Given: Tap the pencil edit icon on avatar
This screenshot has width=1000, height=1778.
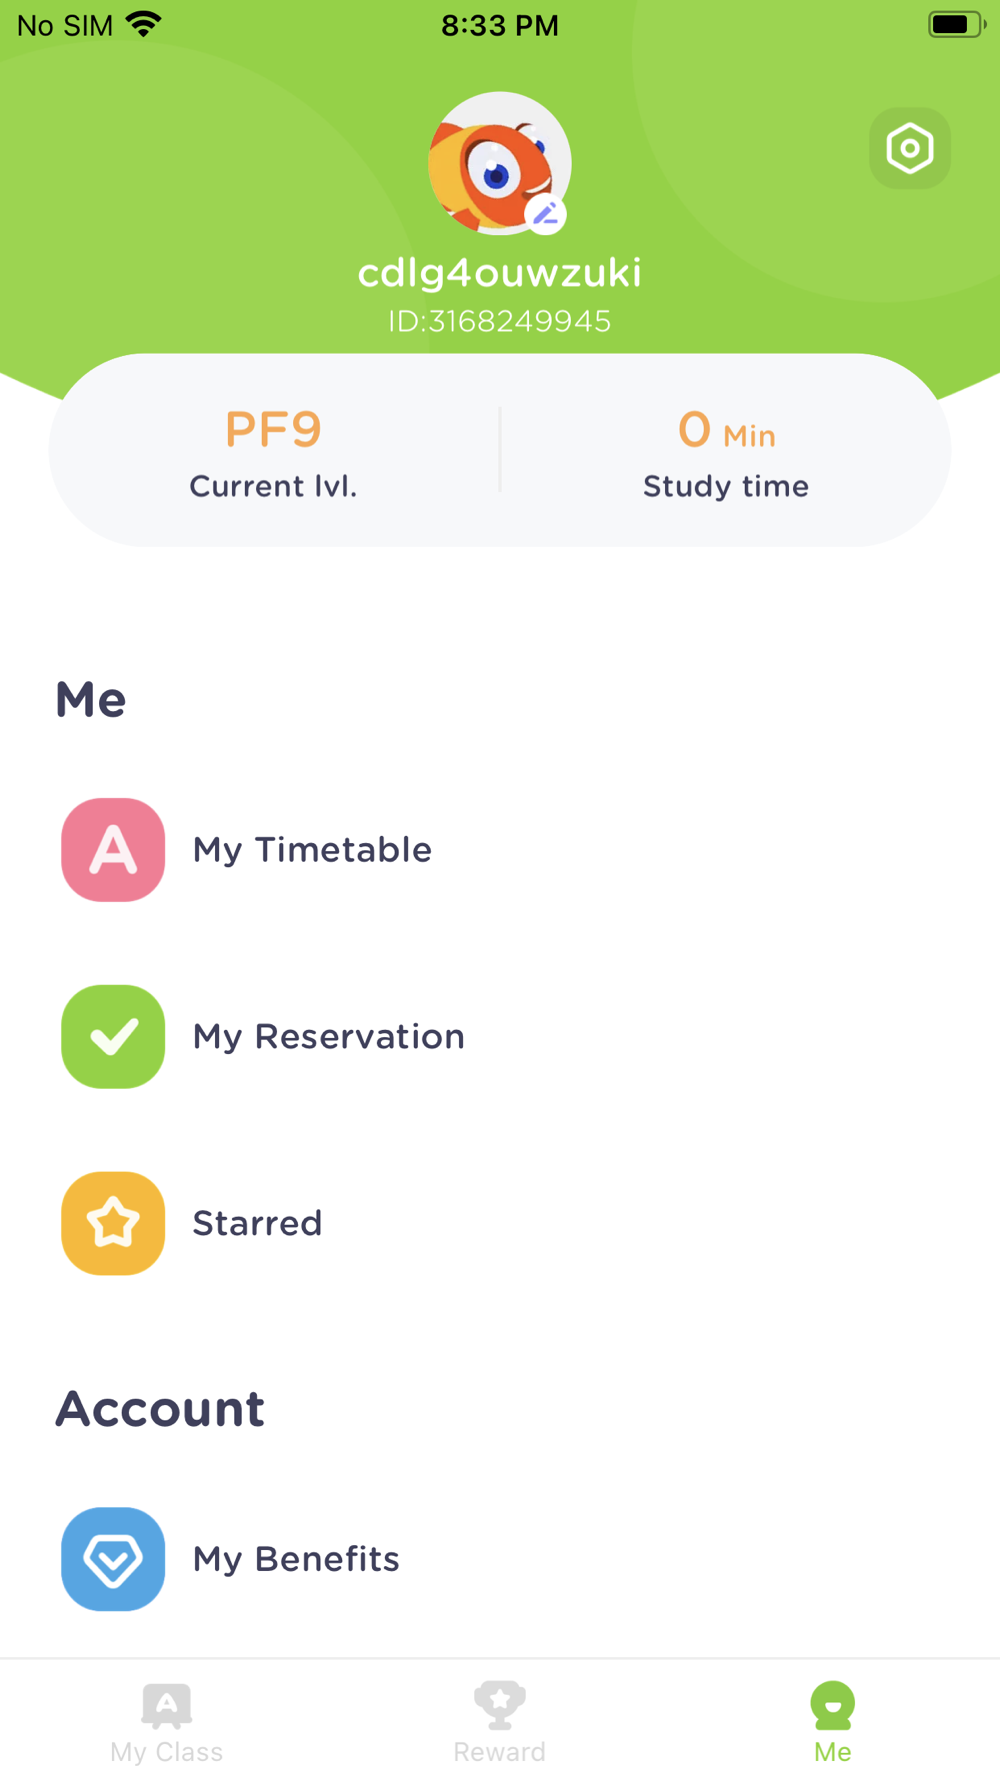Looking at the screenshot, I should pyautogui.click(x=546, y=214).
